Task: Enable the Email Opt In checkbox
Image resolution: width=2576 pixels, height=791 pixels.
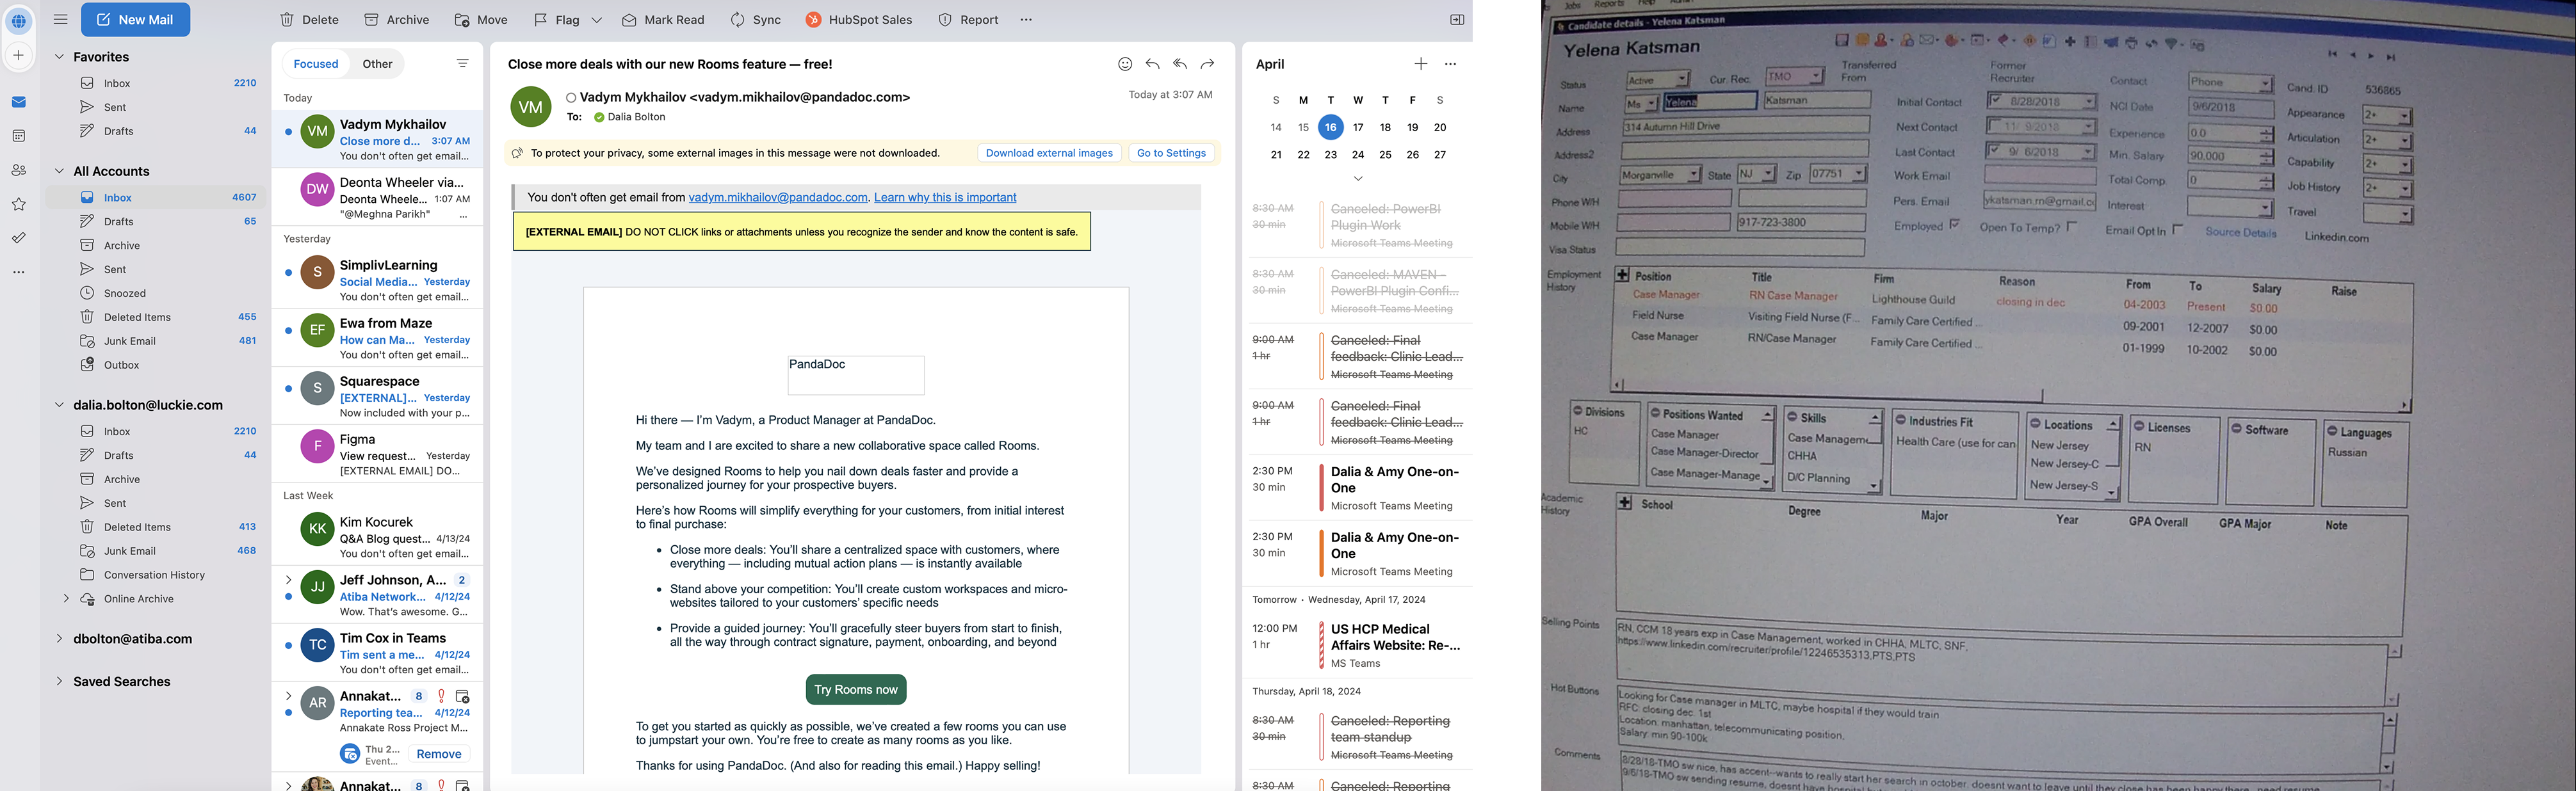Action: point(2178,230)
